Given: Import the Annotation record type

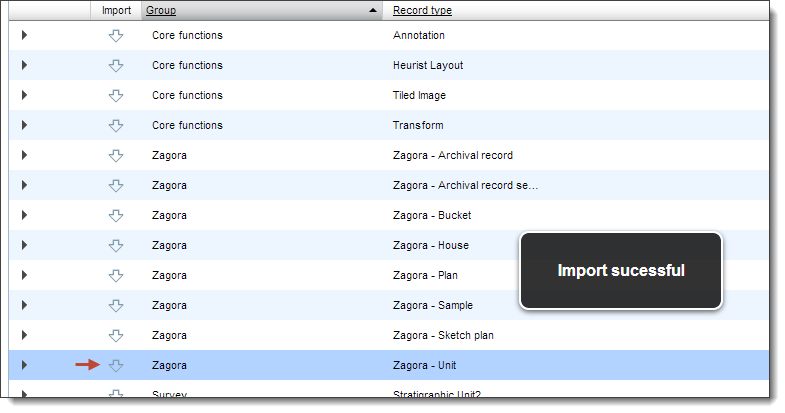Looking at the screenshot, I should [116, 36].
